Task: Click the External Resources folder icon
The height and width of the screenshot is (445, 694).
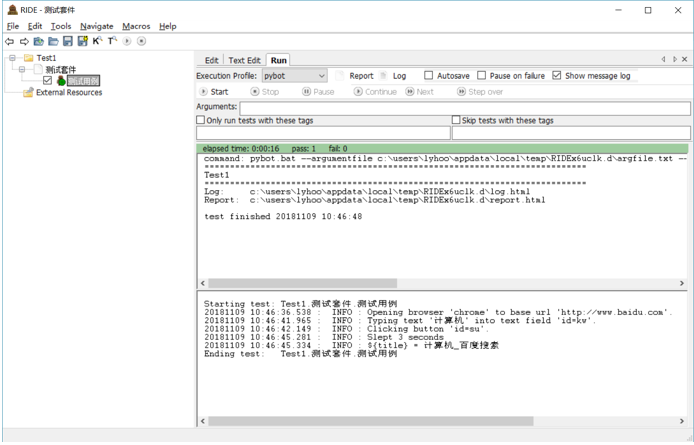Action: point(28,92)
